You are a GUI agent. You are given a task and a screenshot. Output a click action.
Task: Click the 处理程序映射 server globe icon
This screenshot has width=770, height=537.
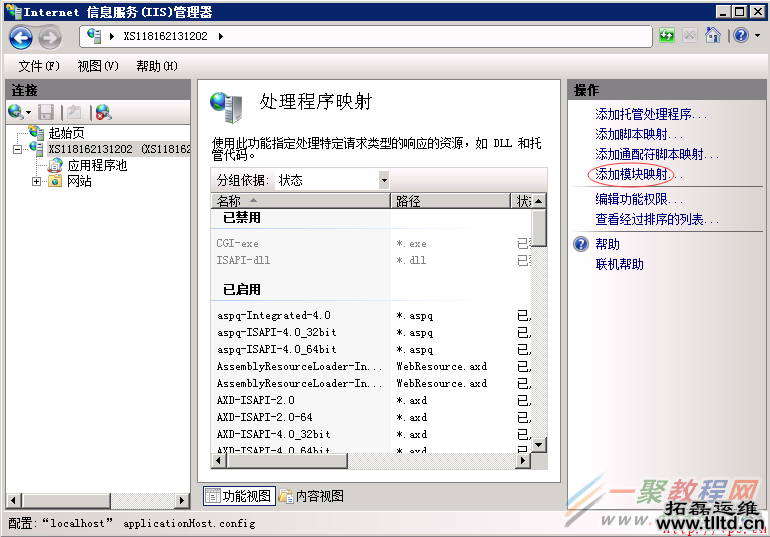(x=226, y=107)
